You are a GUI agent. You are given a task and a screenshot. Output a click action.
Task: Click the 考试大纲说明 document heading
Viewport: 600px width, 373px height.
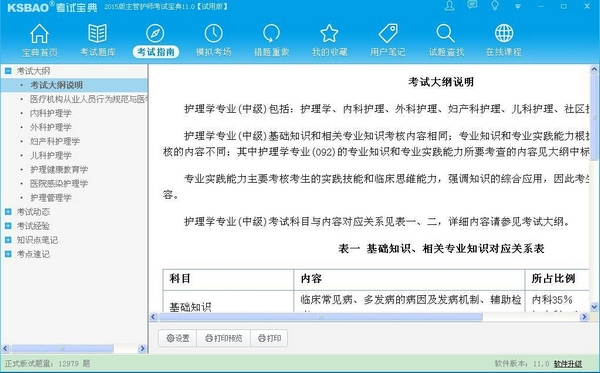click(441, 82)
